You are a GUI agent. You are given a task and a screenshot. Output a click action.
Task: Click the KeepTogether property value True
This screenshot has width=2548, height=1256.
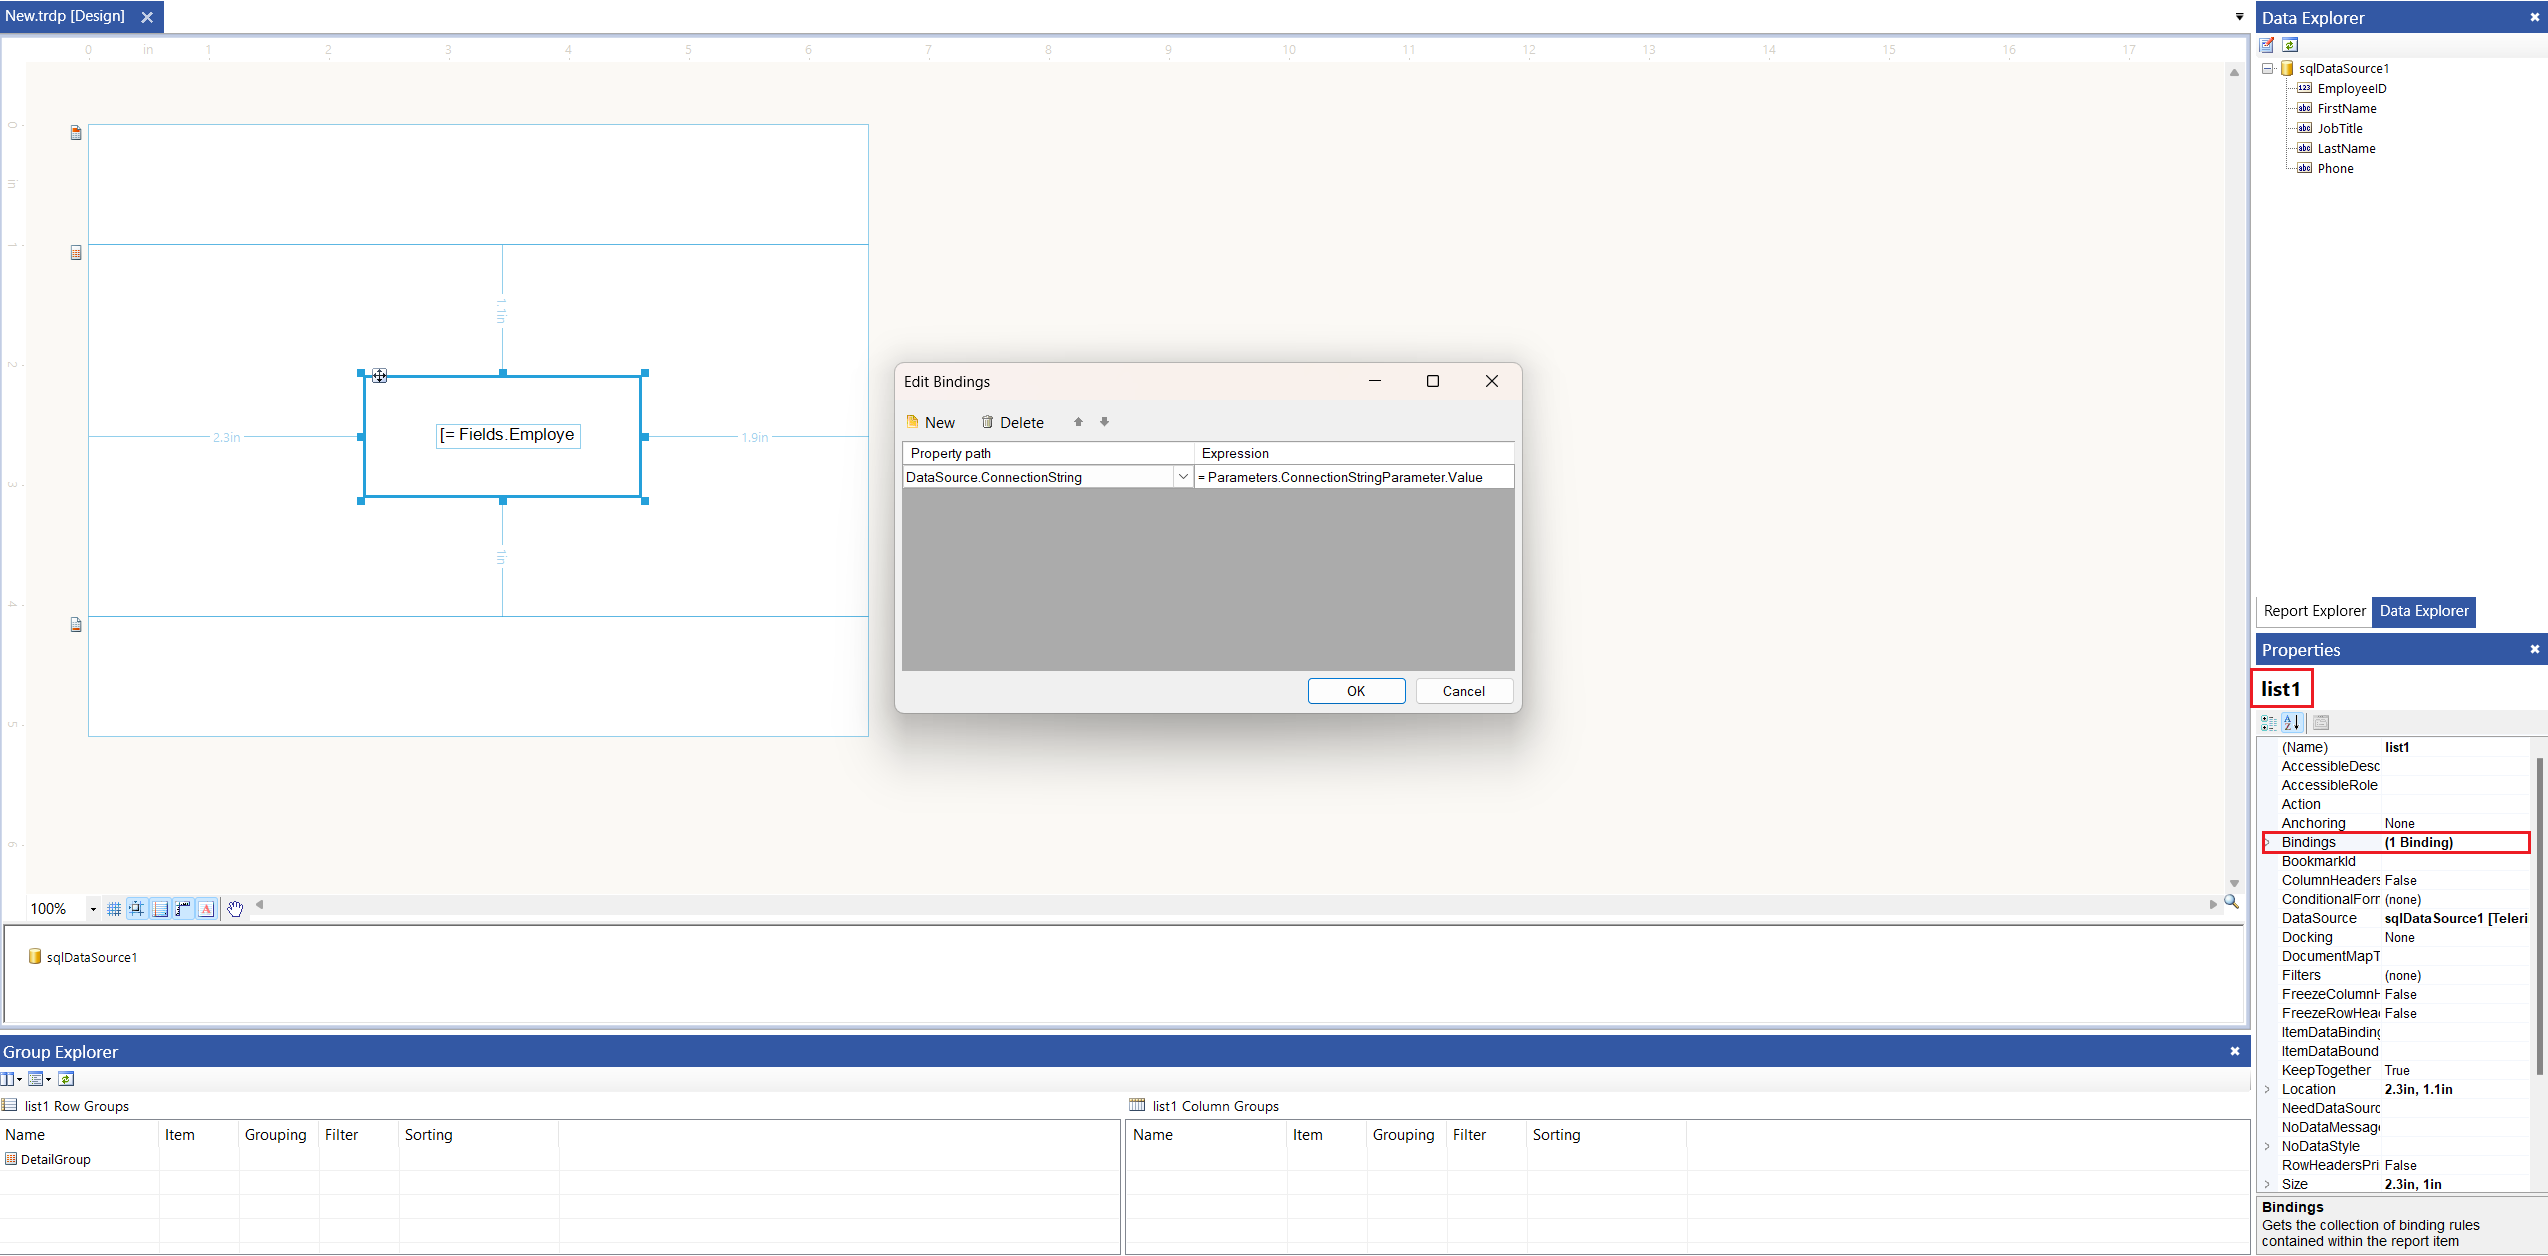[x=2455, y=1070]
